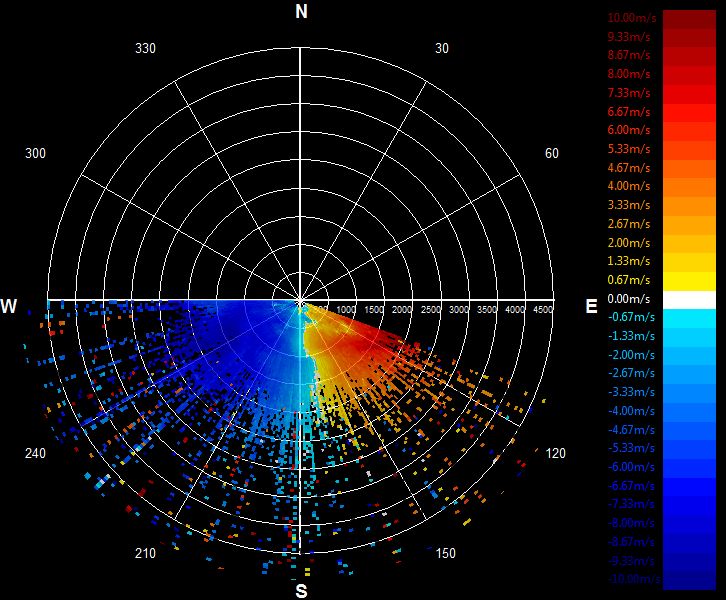
Task: Click the 4500 range ring label
Action: (543, 310)
